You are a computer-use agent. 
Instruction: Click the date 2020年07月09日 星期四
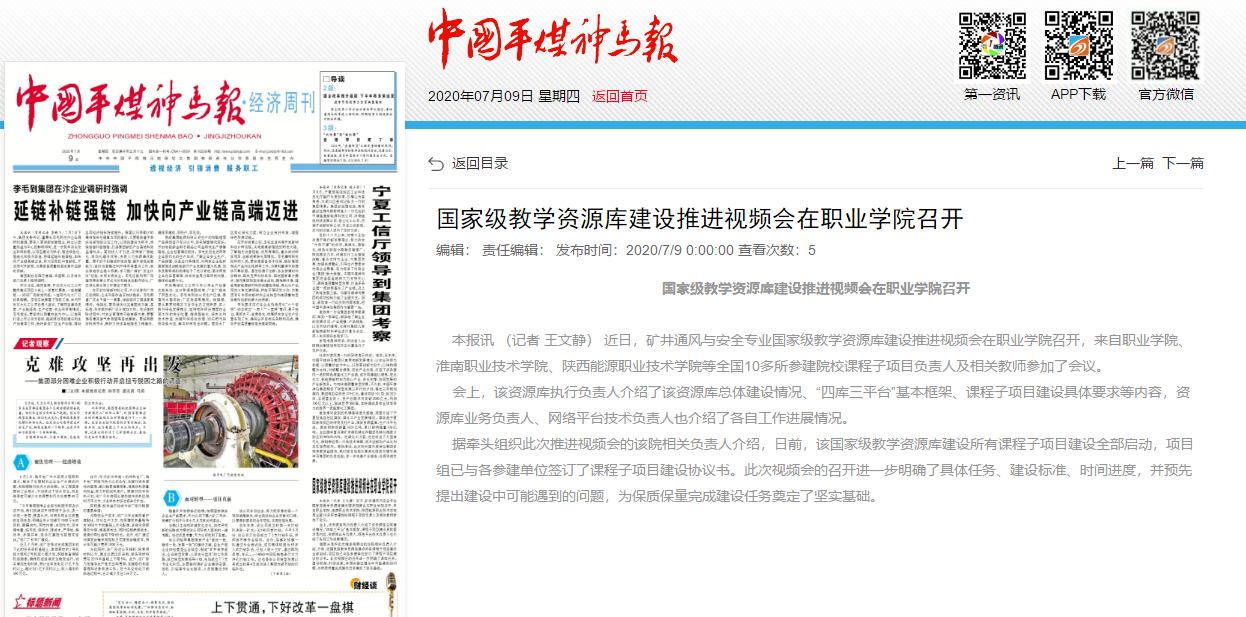point(504,96)
